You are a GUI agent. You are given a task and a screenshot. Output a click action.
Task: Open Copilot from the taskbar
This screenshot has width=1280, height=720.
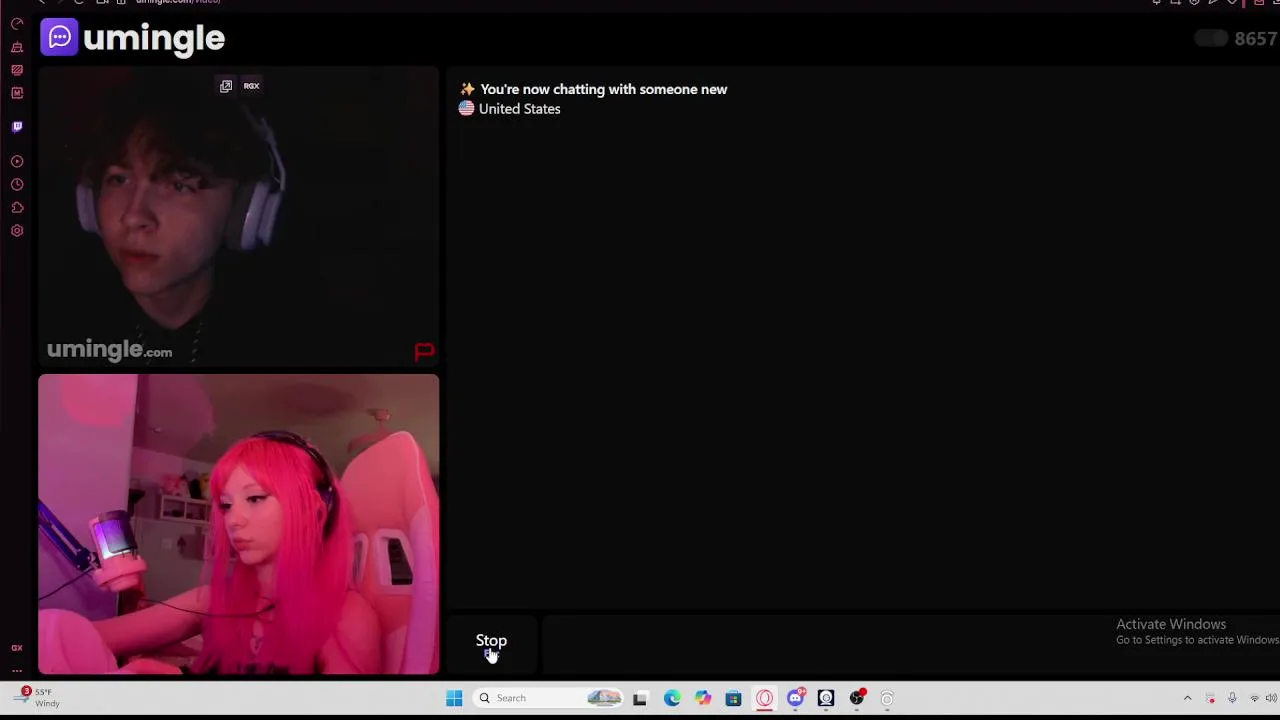703,698
